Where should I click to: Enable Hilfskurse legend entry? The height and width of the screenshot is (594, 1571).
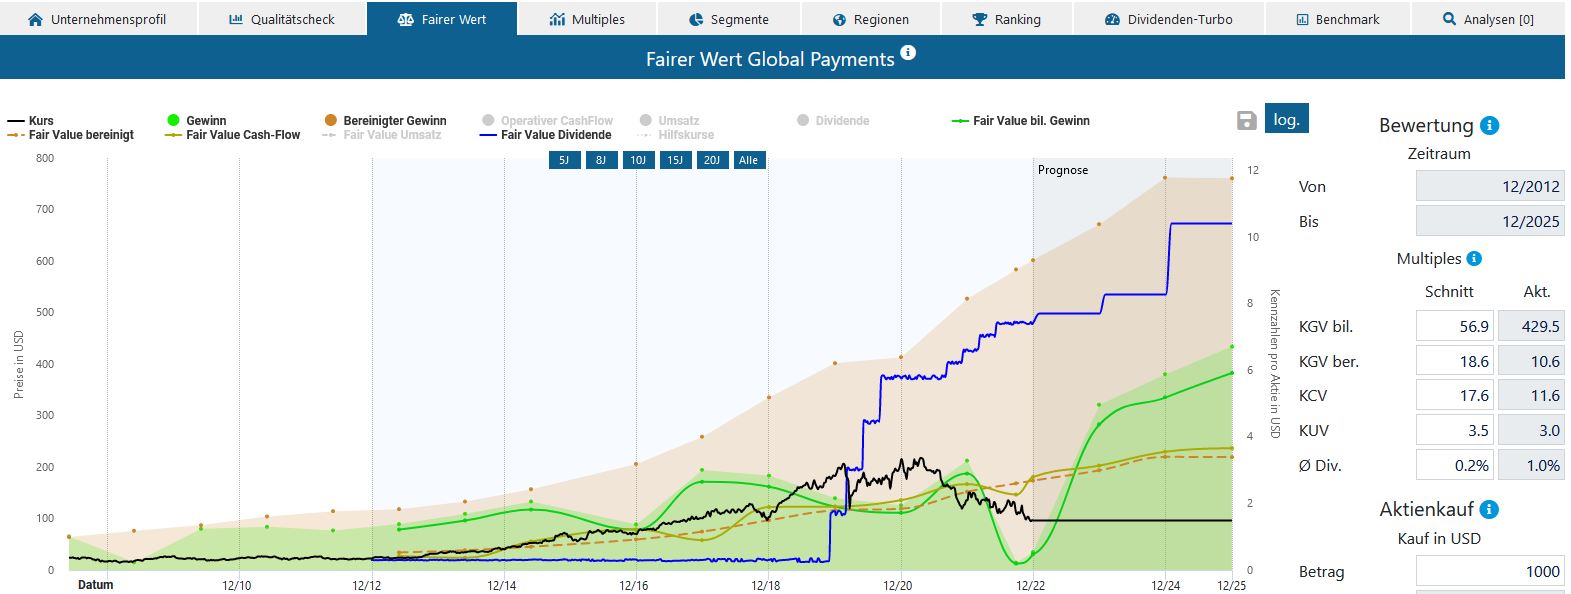point(676,134)
